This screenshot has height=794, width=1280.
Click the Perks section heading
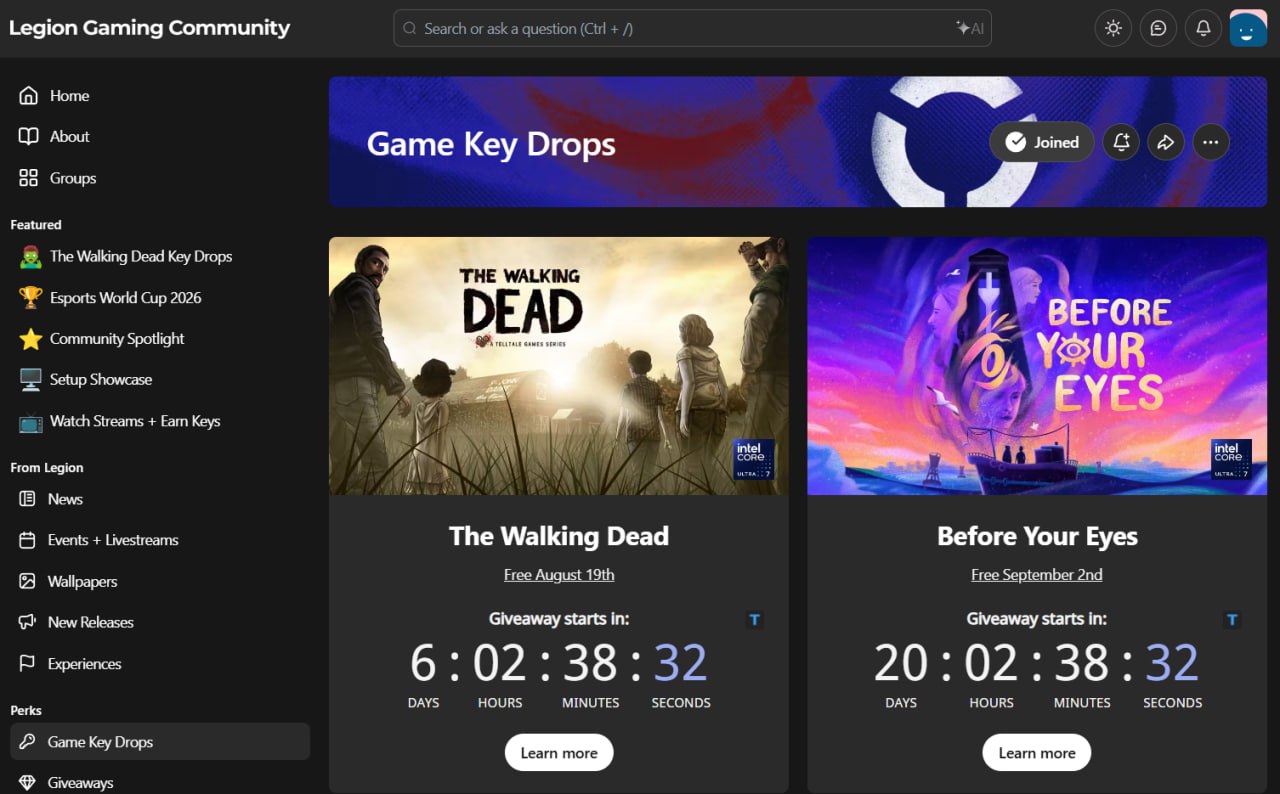coord(26,711)
